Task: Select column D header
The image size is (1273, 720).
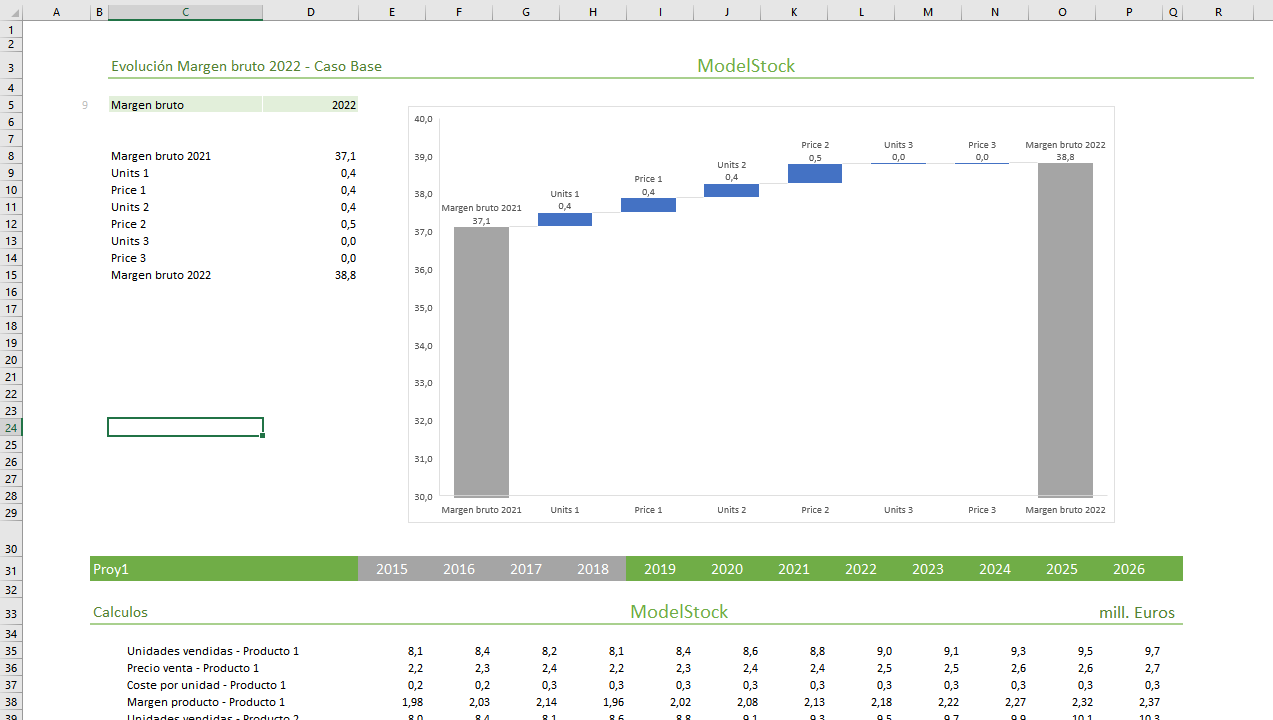Action: coord(310,12)
